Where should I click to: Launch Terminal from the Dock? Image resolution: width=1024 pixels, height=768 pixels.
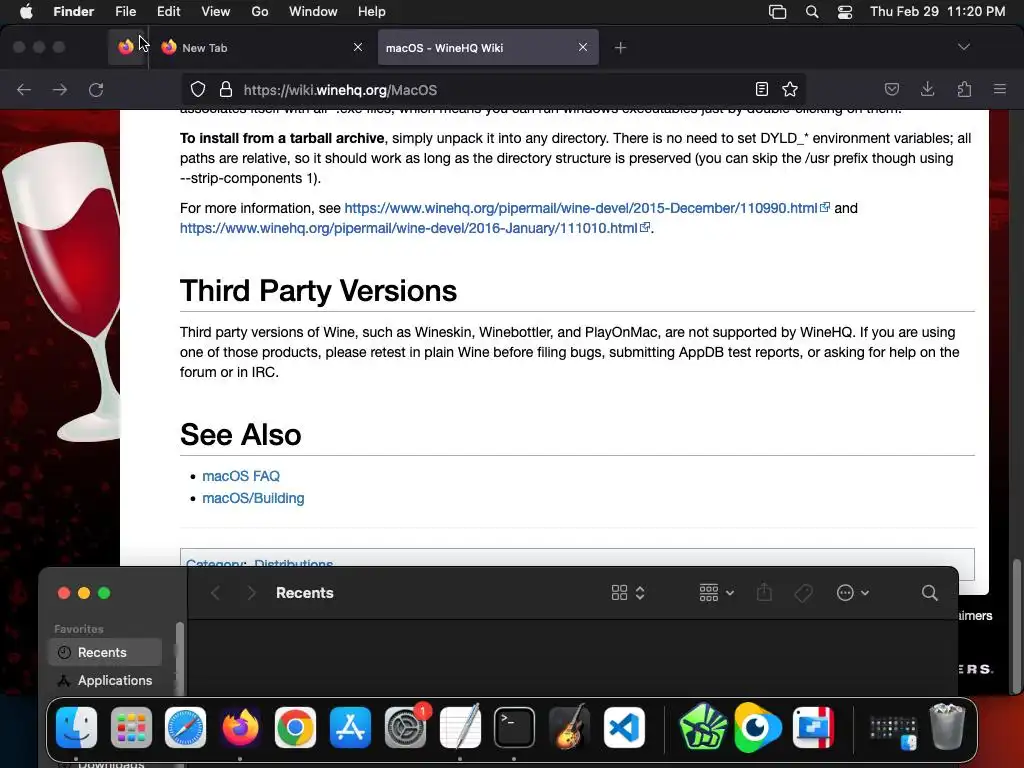coord(515,728)
